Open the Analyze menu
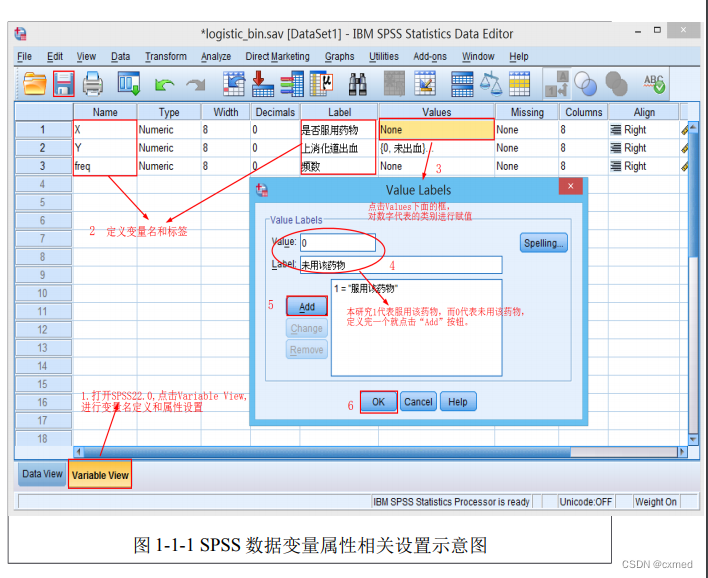 (x=216, y=56)
